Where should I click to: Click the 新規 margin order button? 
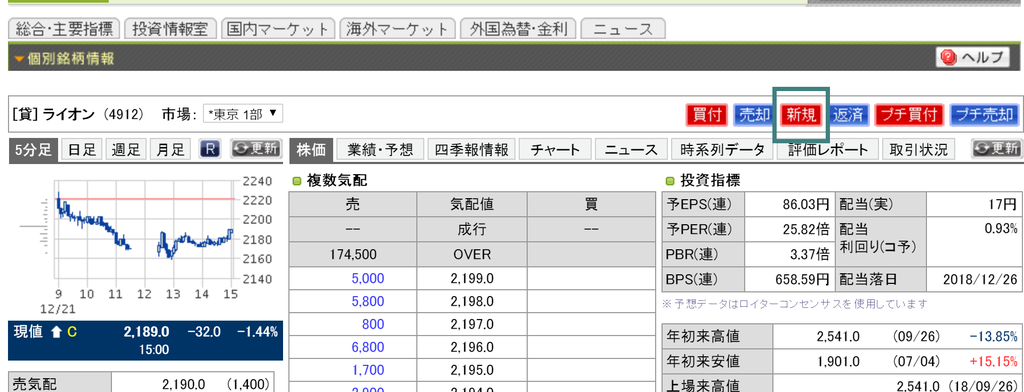[801, 116]
